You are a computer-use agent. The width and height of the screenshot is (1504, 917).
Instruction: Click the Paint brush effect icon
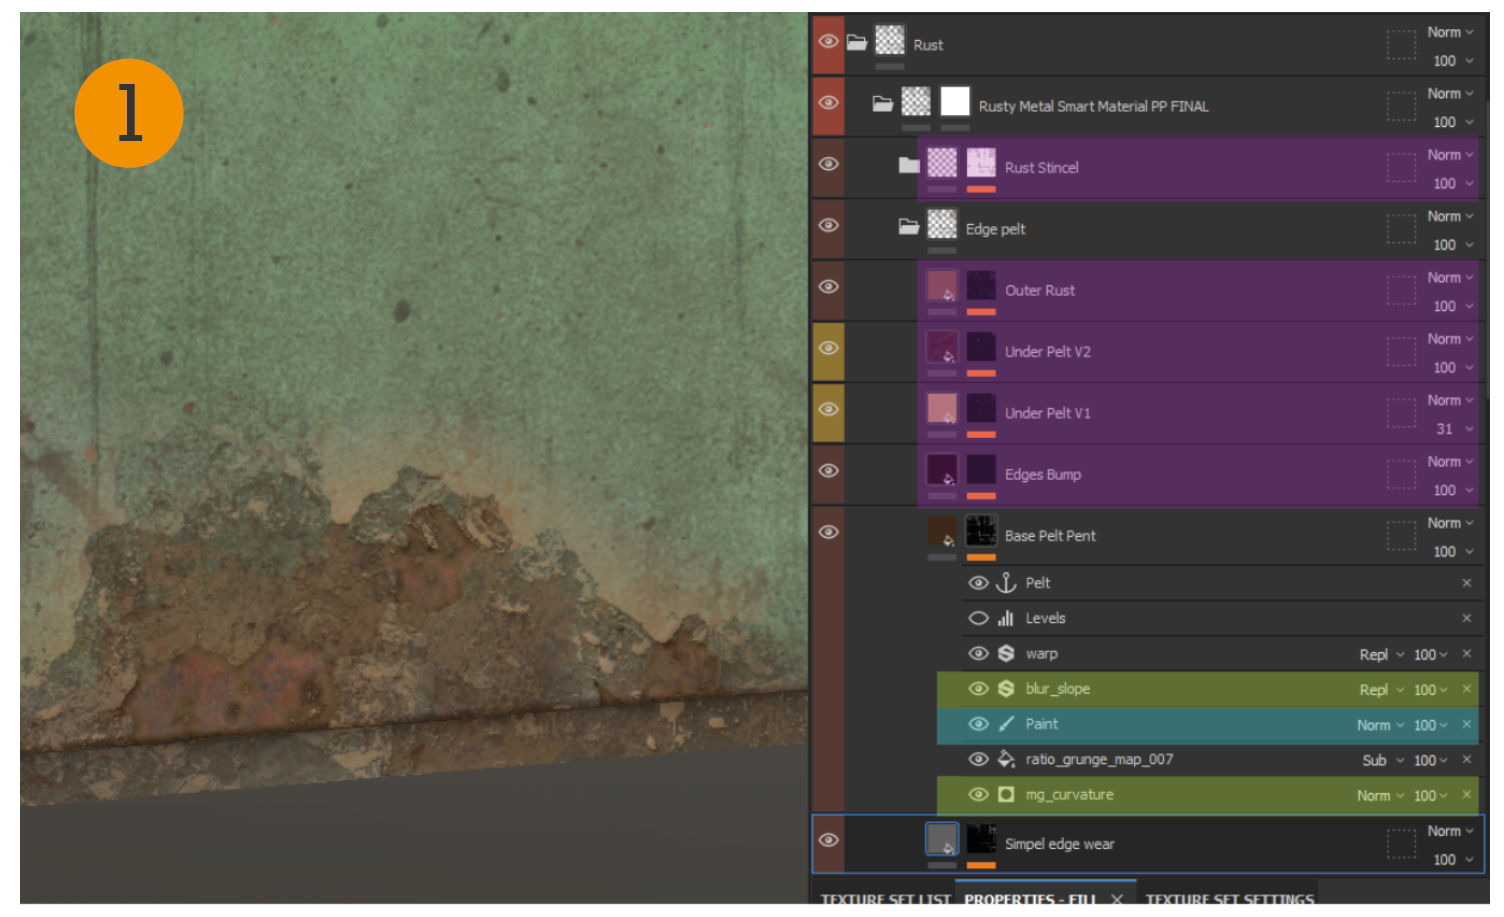pyautogui.click(x=1006, y=724)
